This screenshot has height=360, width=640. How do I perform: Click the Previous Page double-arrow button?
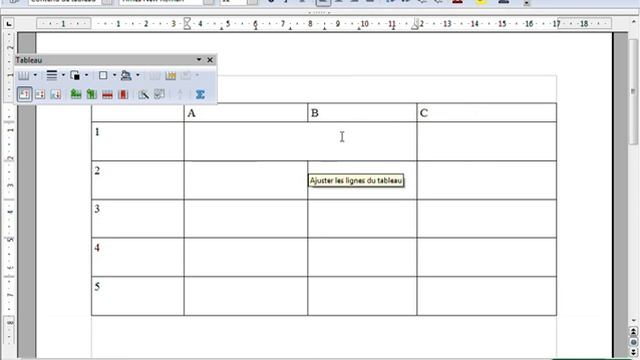[633, 331]
